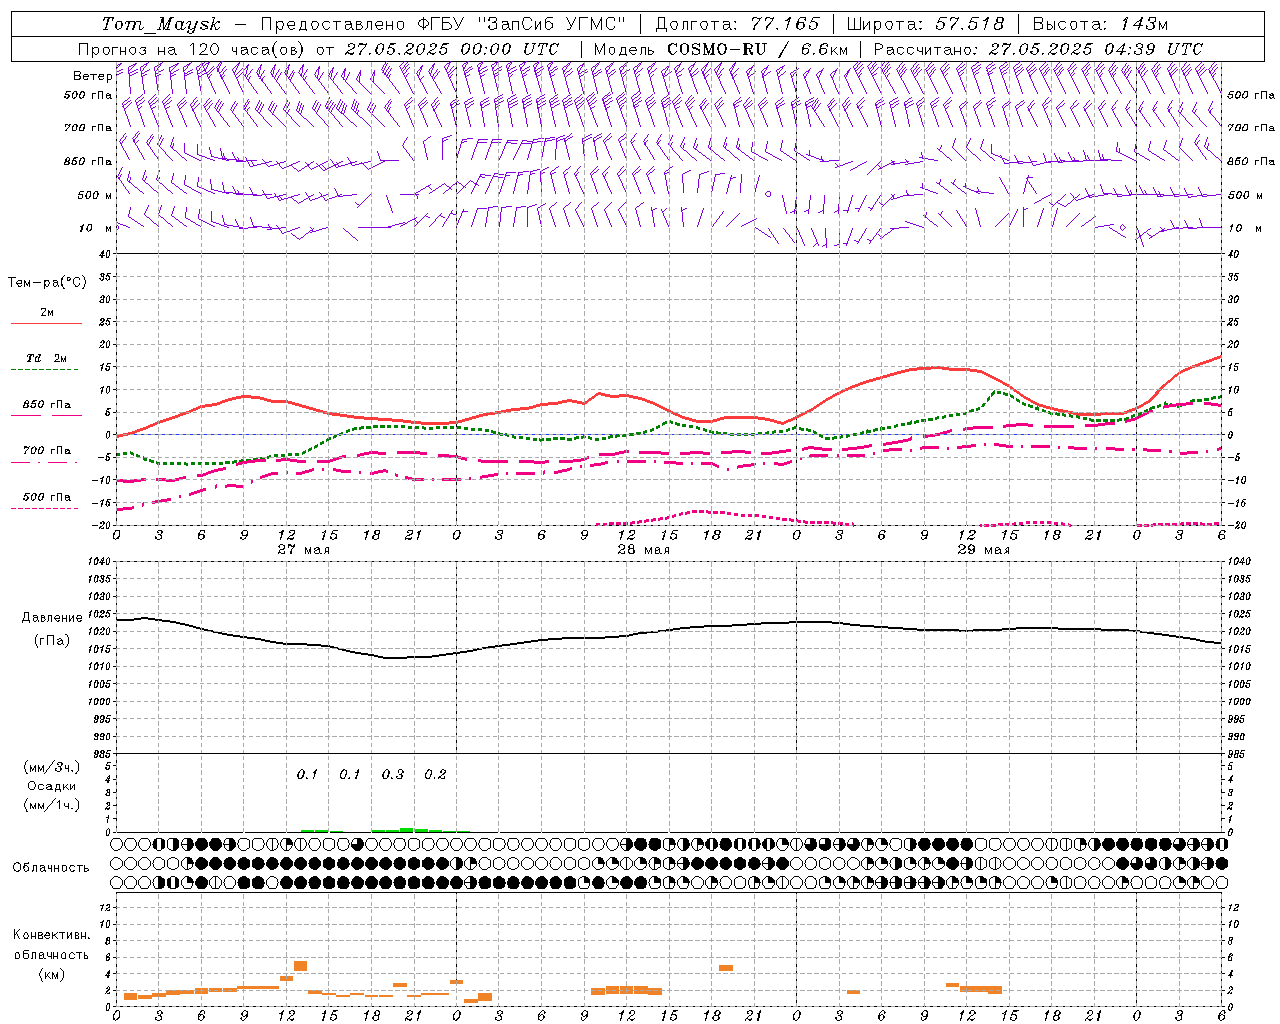Click the '27 мая' date label
The height and width of the screenshot is (1024, 1280).
(303, 550)
